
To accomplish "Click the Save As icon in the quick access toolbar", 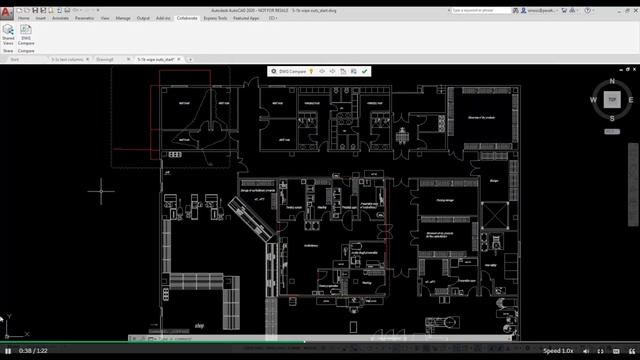I will [42, 10].
